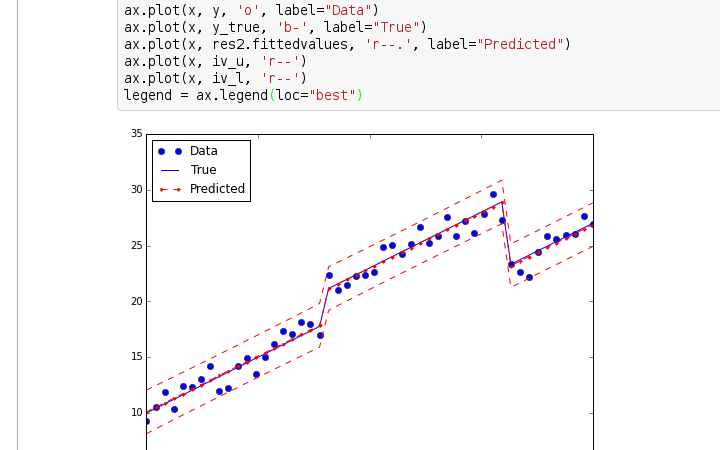Click the y-axis tick label 20
Viewport: 720px width, 450px height.
click(136, 301)
